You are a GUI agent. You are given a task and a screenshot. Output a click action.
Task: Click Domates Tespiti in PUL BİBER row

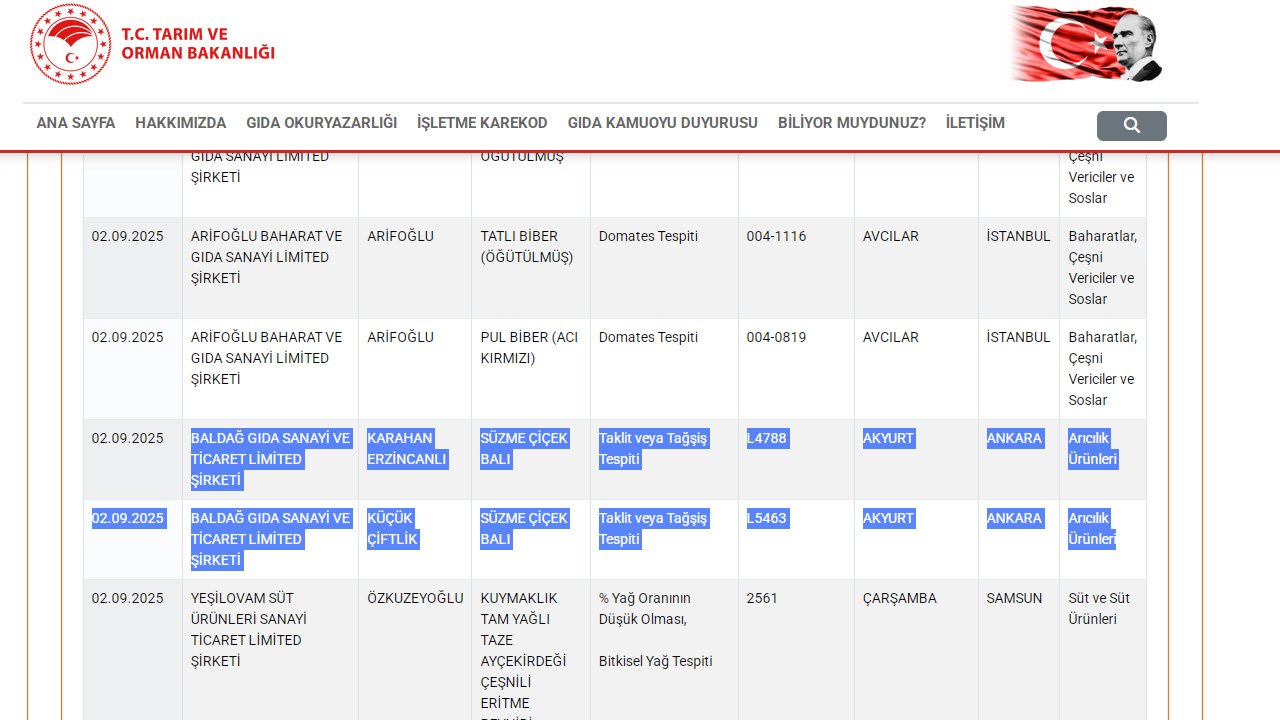click(x=648, y=338)
